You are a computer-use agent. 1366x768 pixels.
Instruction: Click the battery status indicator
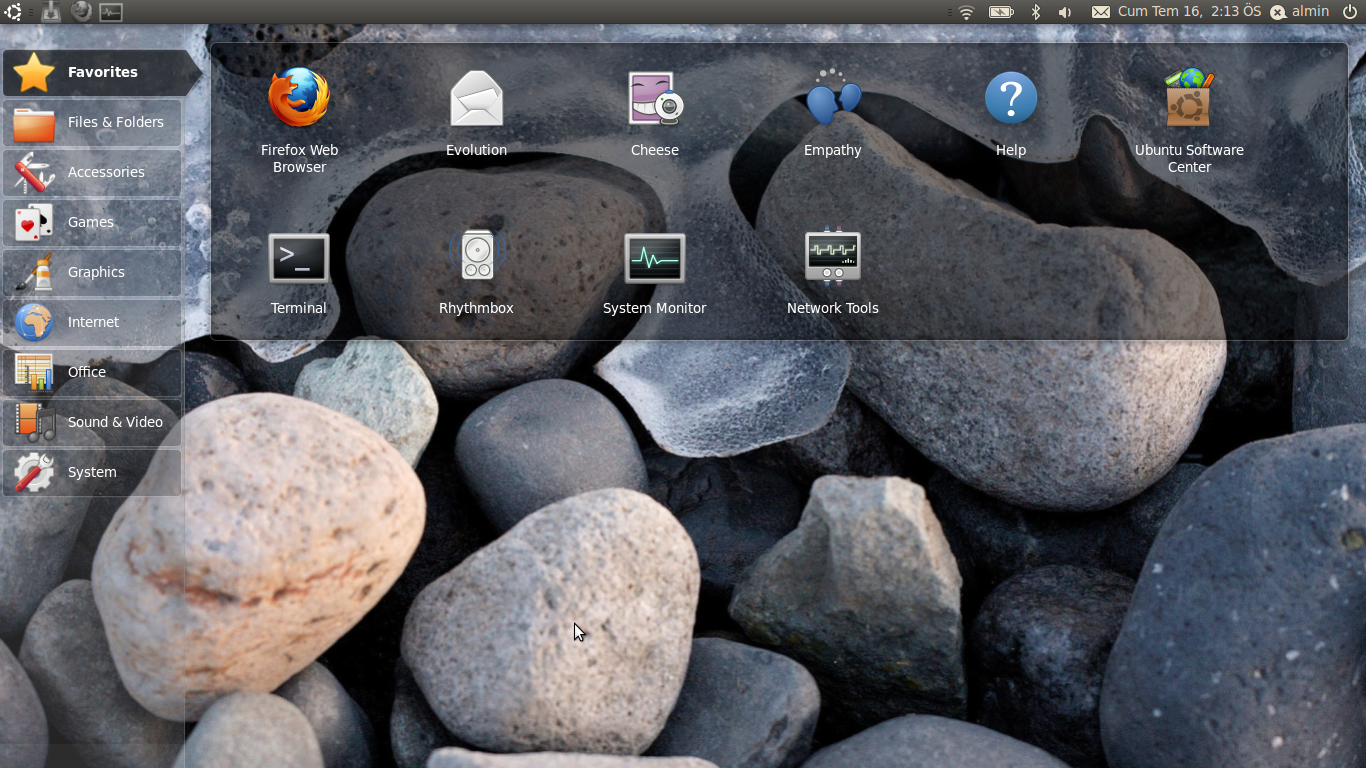click(x=1001, y=12)
